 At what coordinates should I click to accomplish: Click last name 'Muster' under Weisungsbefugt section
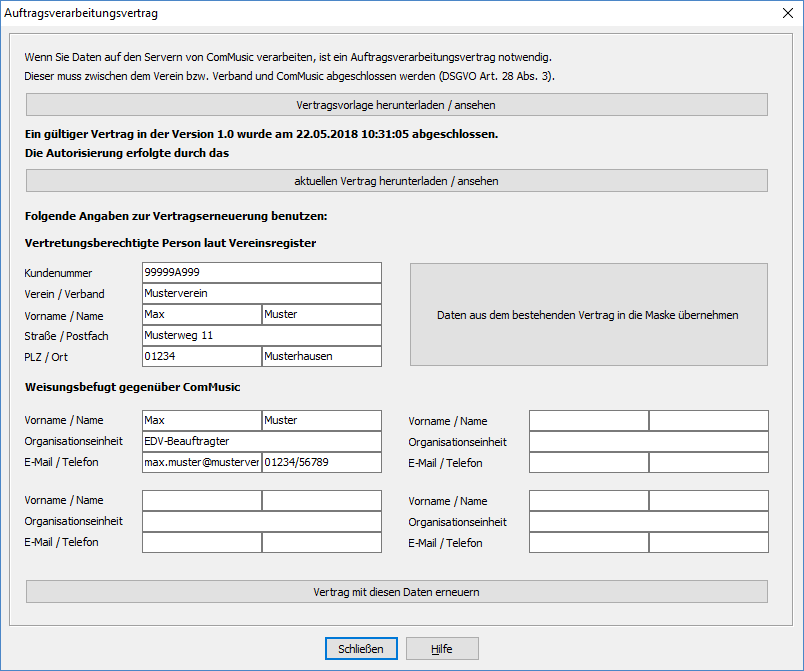[321, 420]
